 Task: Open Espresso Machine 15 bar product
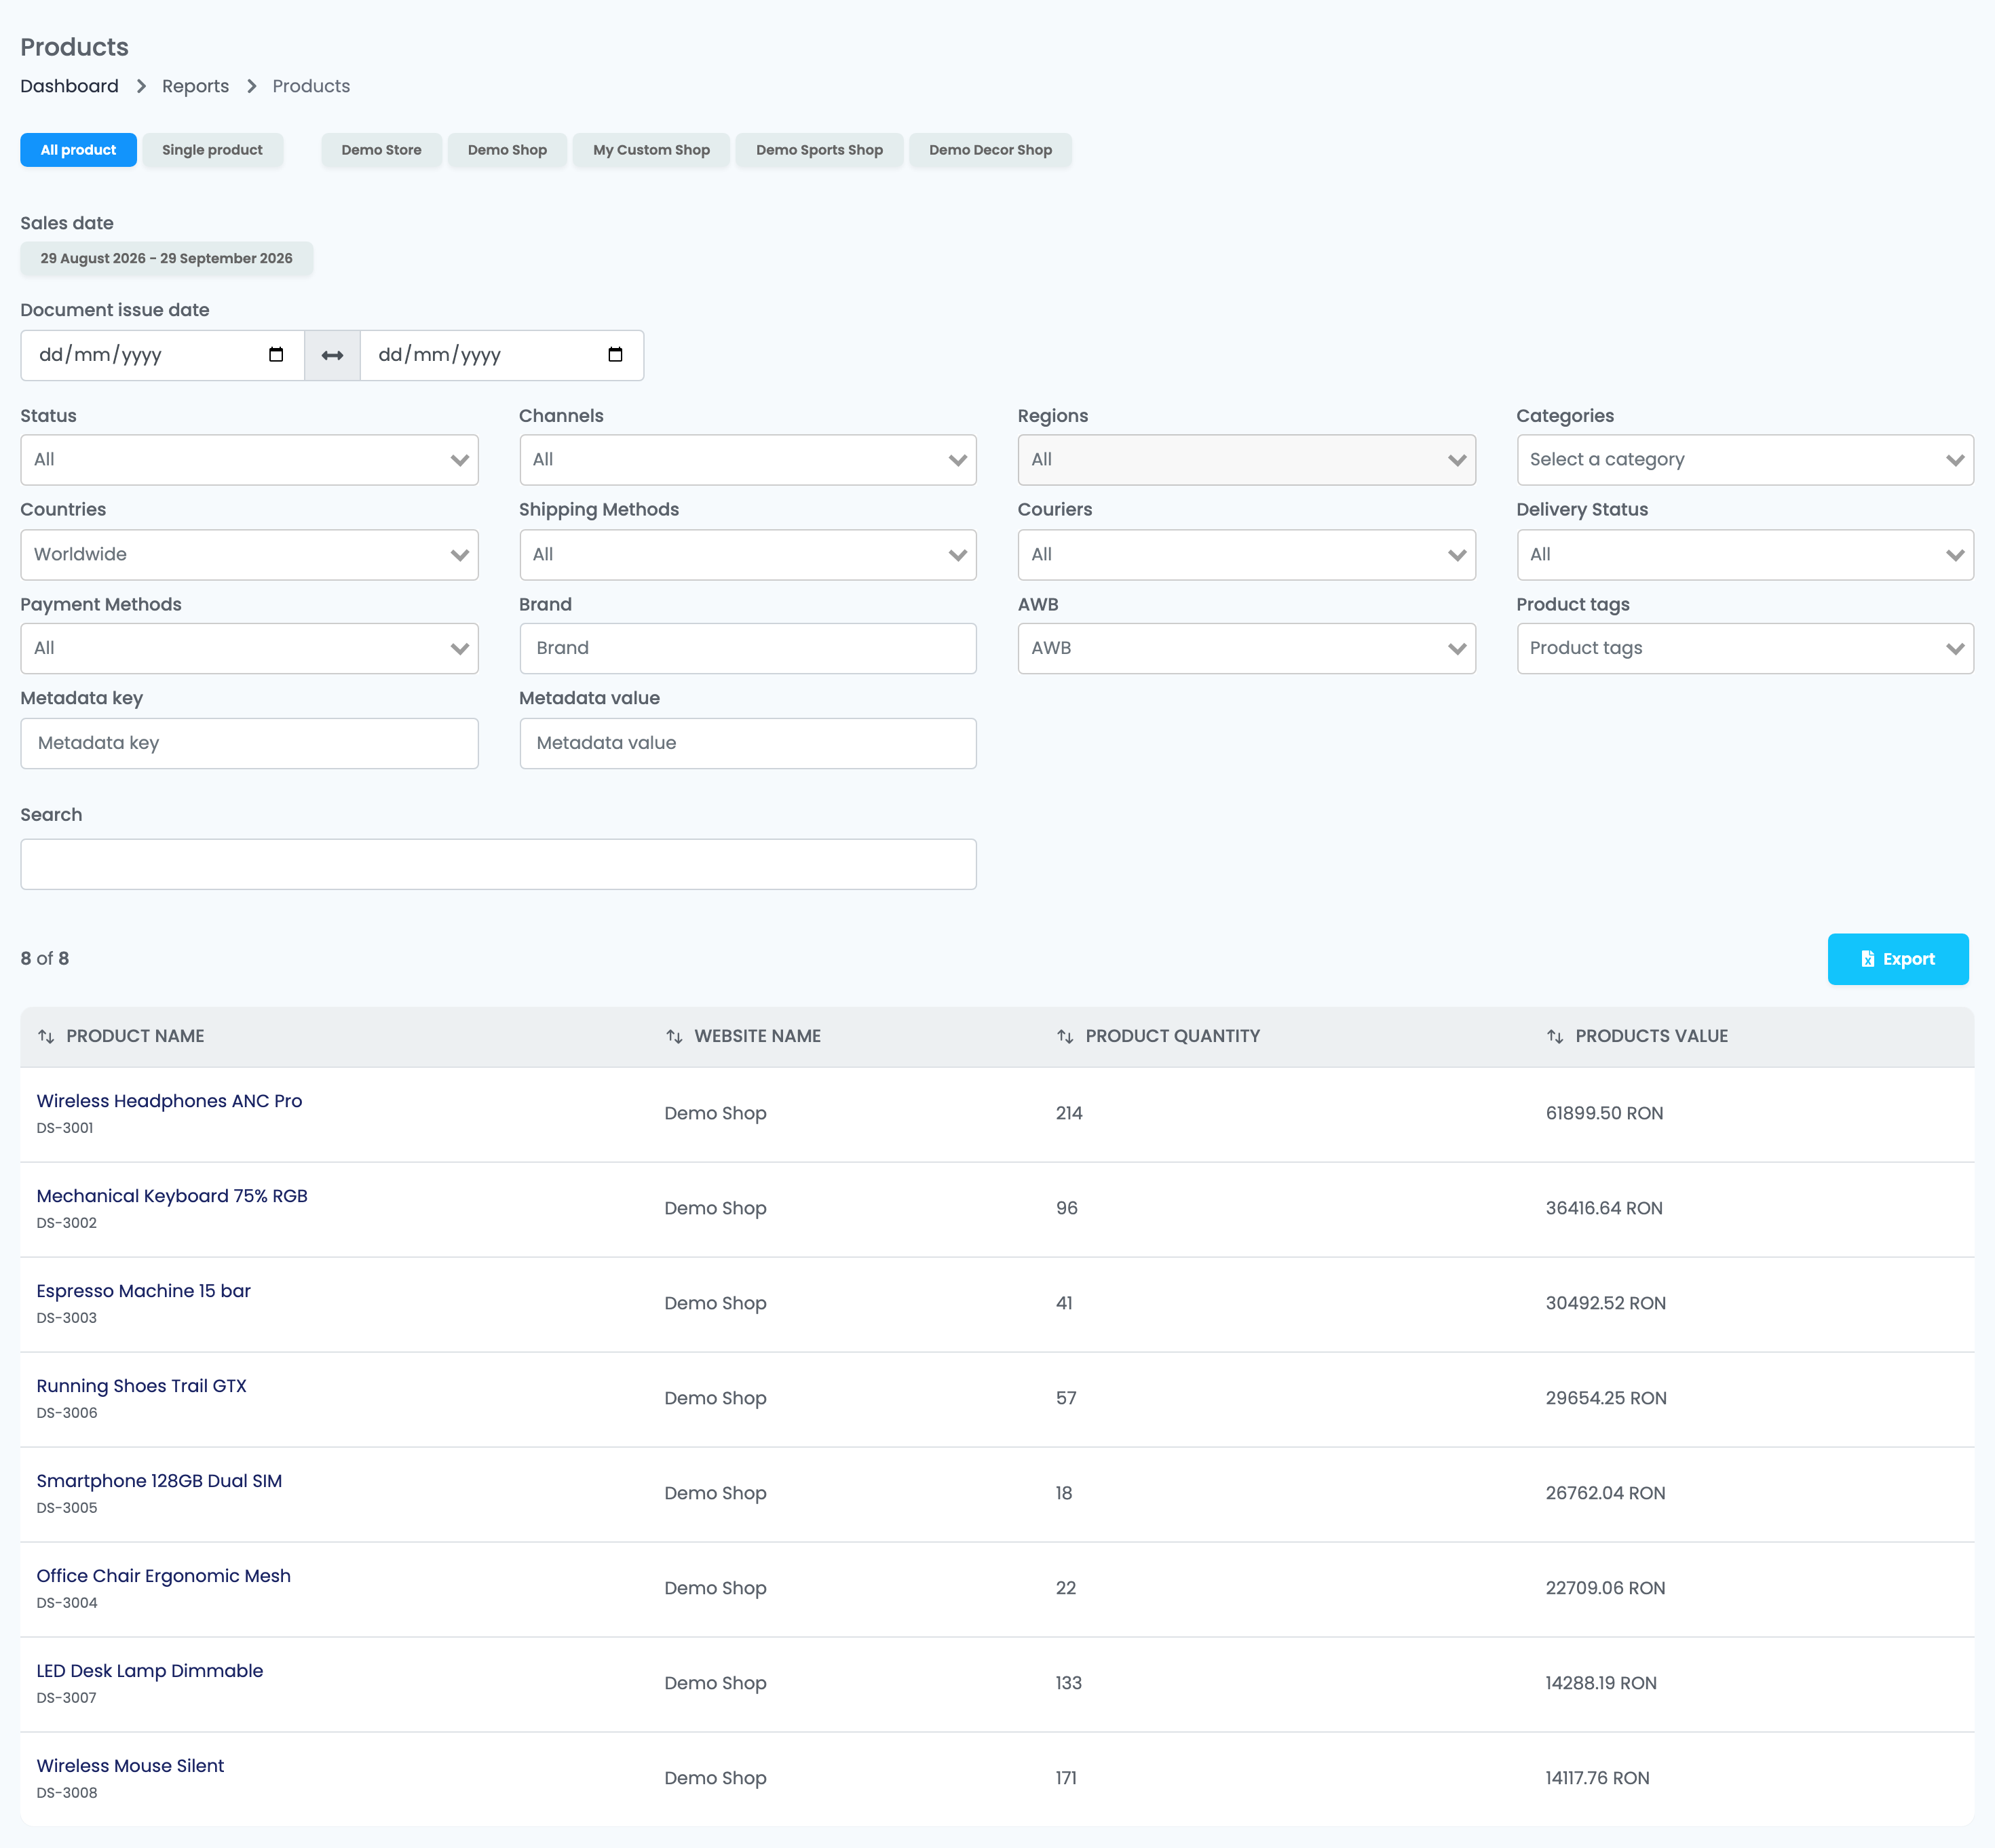coord(143,1291)
